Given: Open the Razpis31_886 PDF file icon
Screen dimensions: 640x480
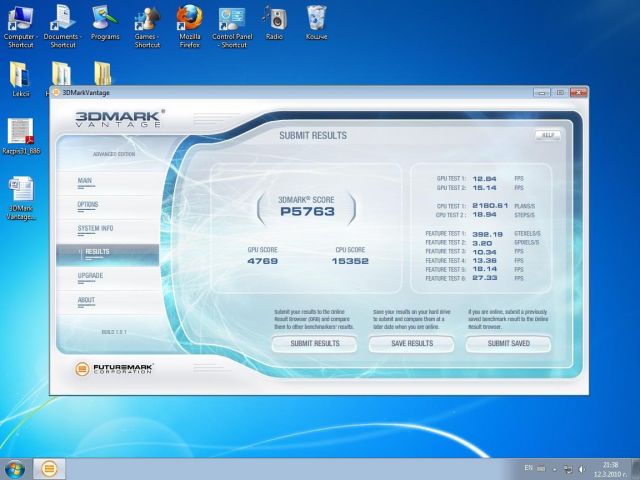Looking at the screenshot, I should pos(21,136).
